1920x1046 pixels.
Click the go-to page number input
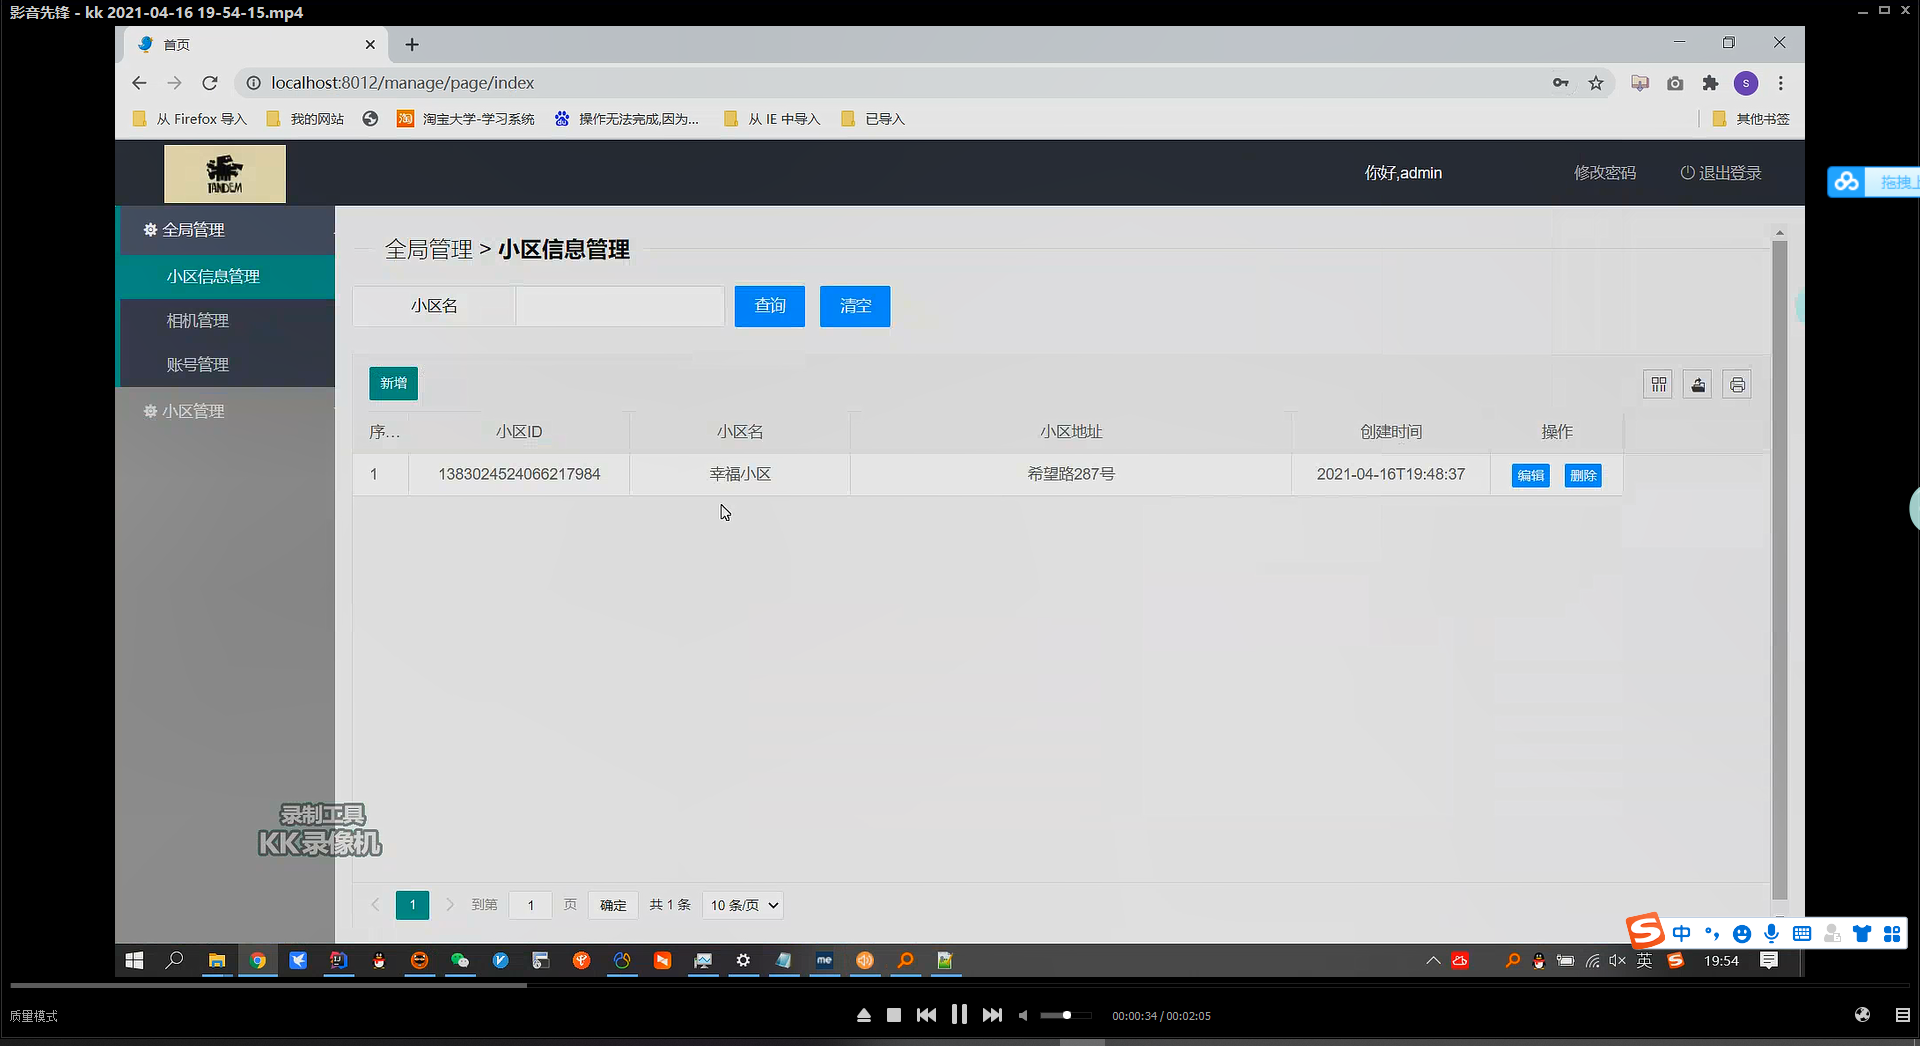click(x=531, y=905)
